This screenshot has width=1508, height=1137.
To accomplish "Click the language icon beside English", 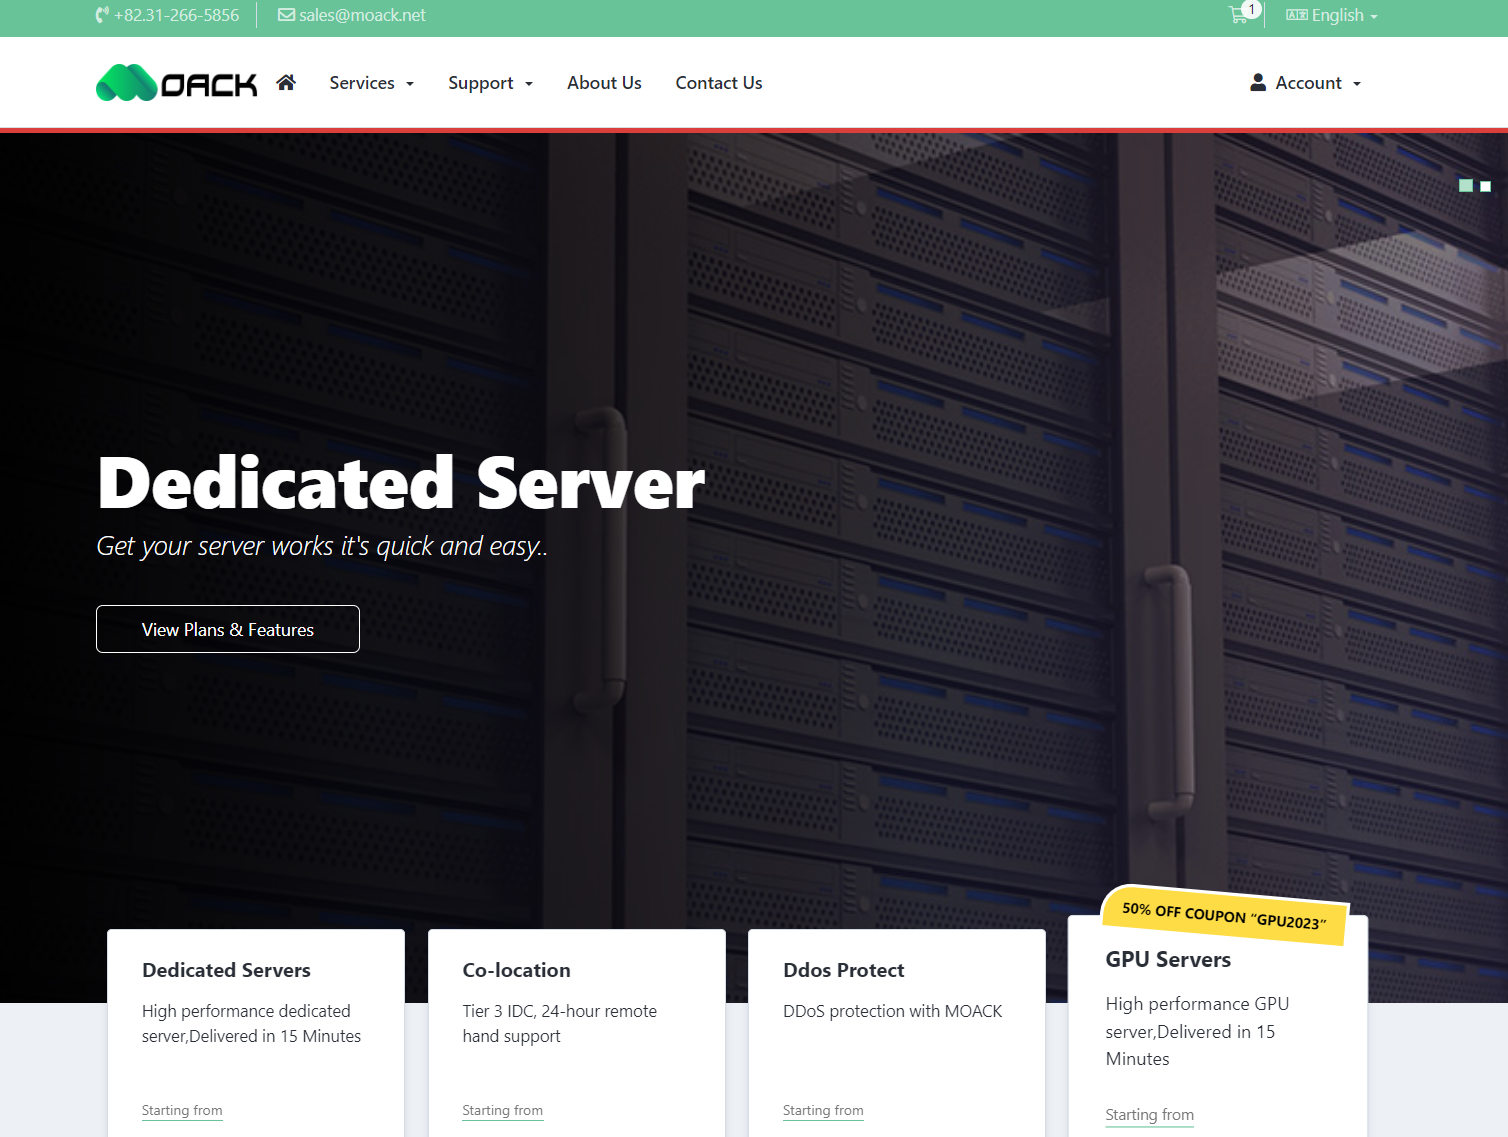I will [1296, 15].
